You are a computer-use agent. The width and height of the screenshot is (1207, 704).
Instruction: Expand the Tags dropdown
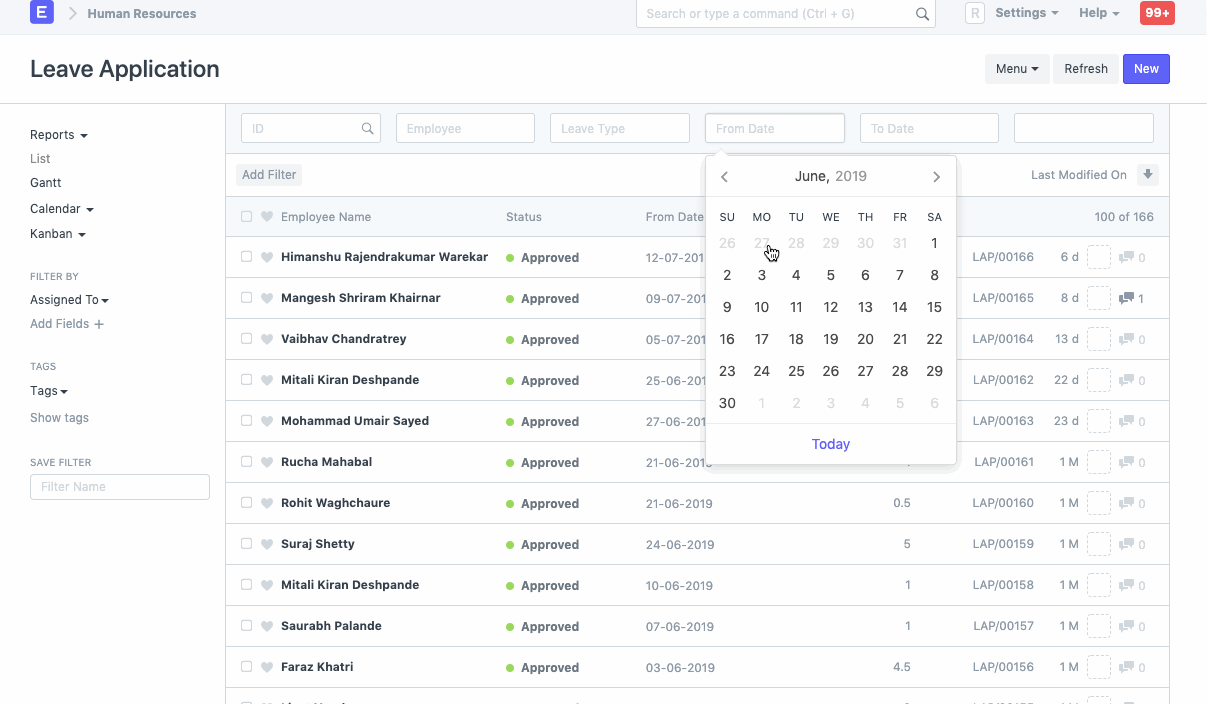48,390
